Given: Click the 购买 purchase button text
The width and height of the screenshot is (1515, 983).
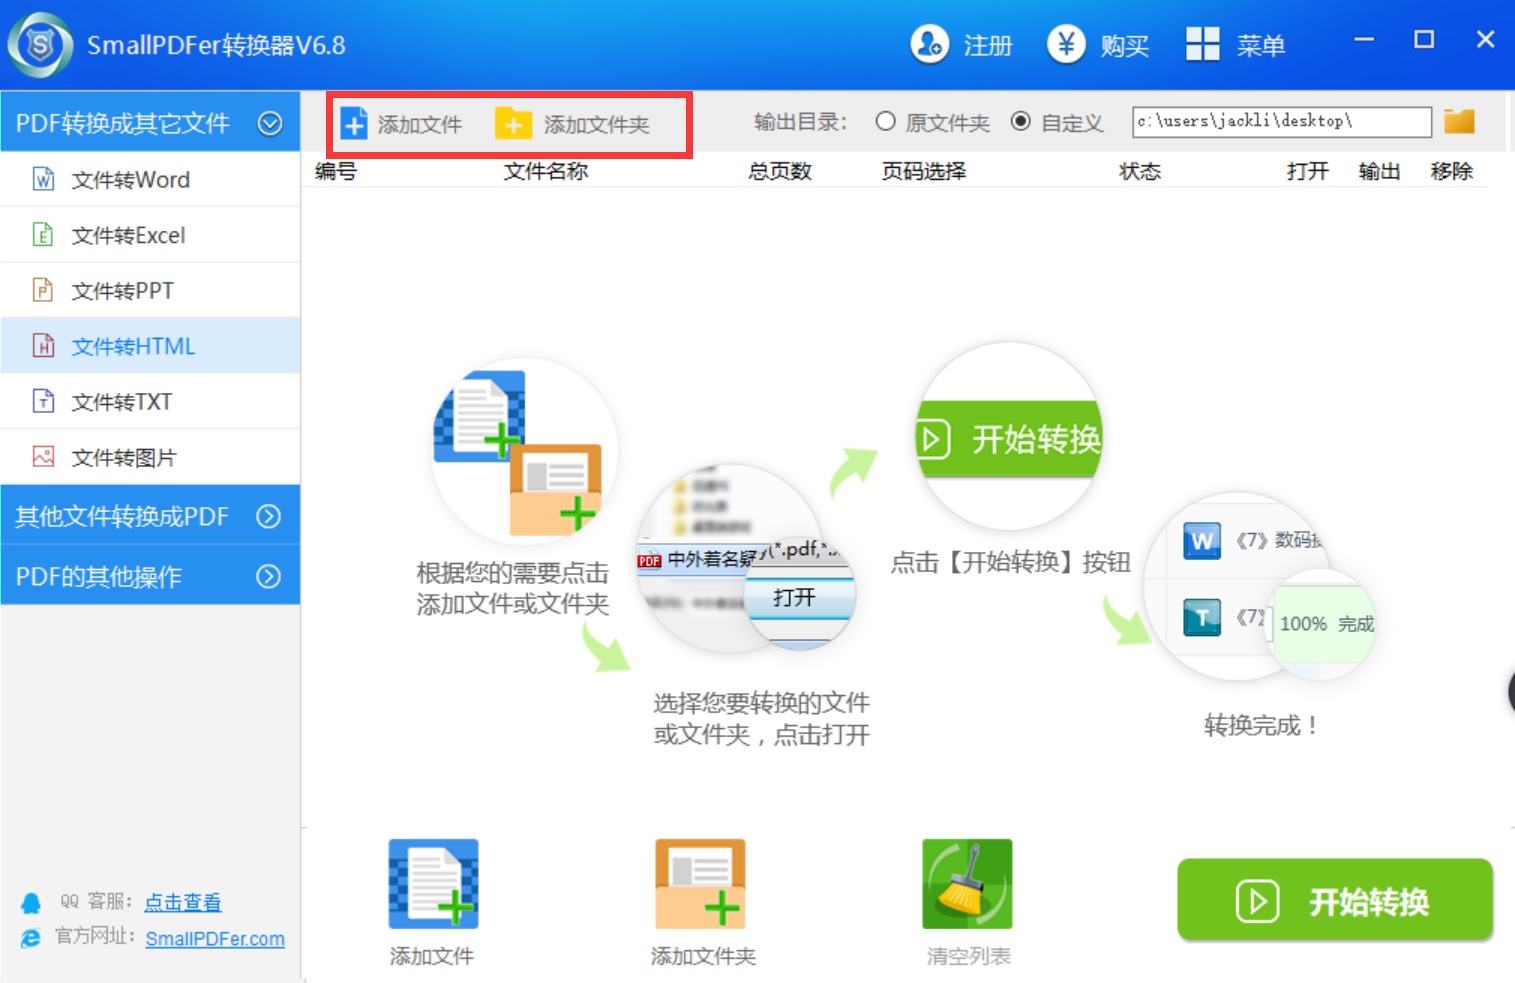Looking at the screenshot, I should (x=1125, y=46).
